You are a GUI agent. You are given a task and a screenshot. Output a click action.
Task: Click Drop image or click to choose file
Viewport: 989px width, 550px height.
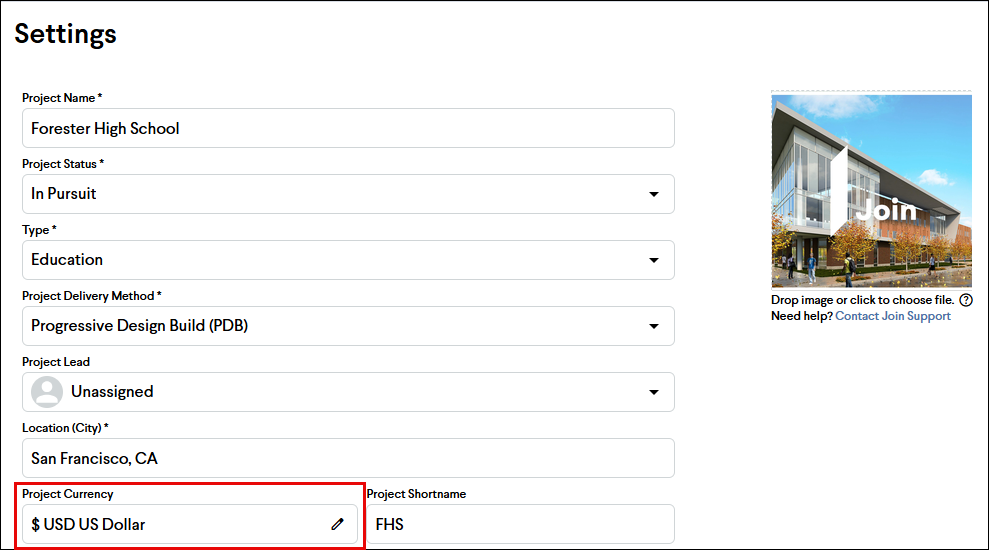pos(862,300)
